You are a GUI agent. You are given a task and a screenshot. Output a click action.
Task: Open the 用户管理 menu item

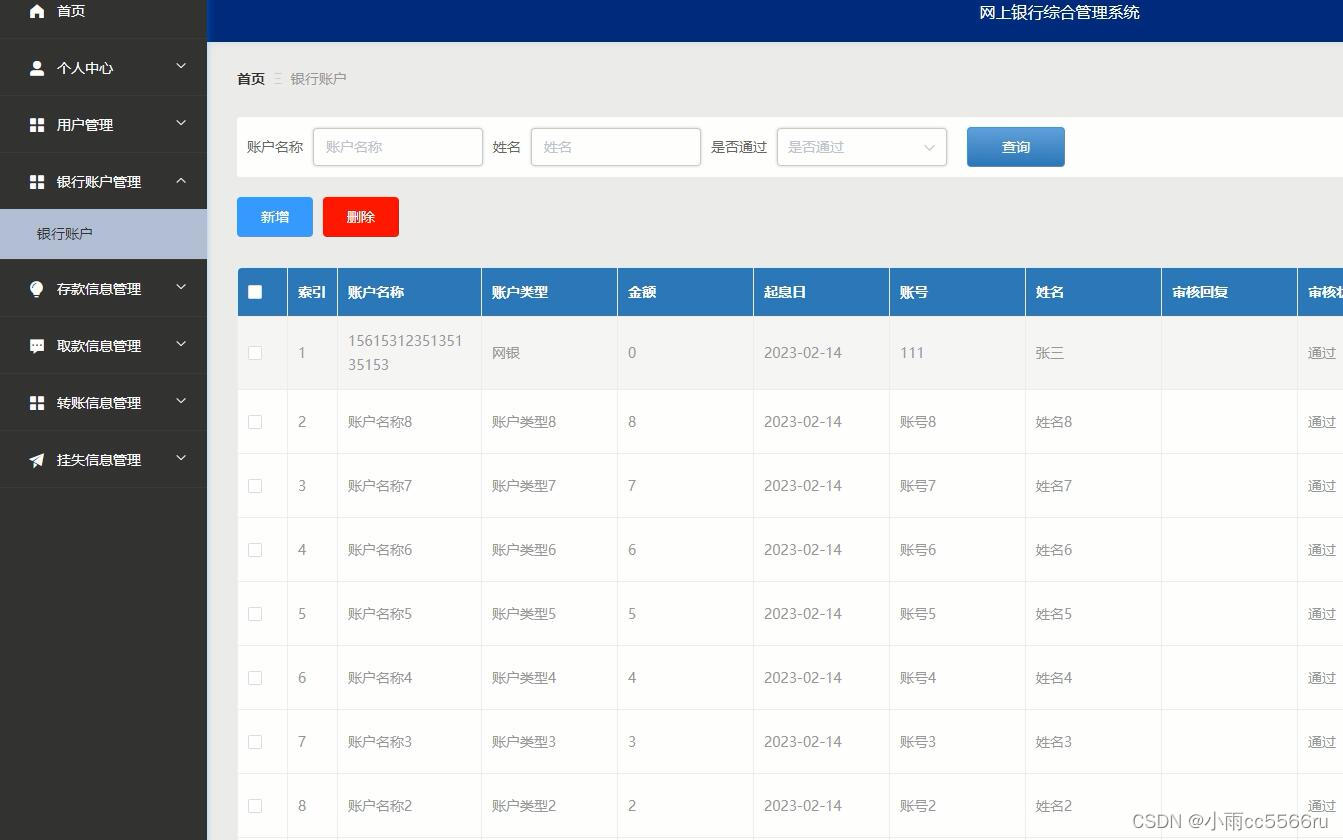103,125
